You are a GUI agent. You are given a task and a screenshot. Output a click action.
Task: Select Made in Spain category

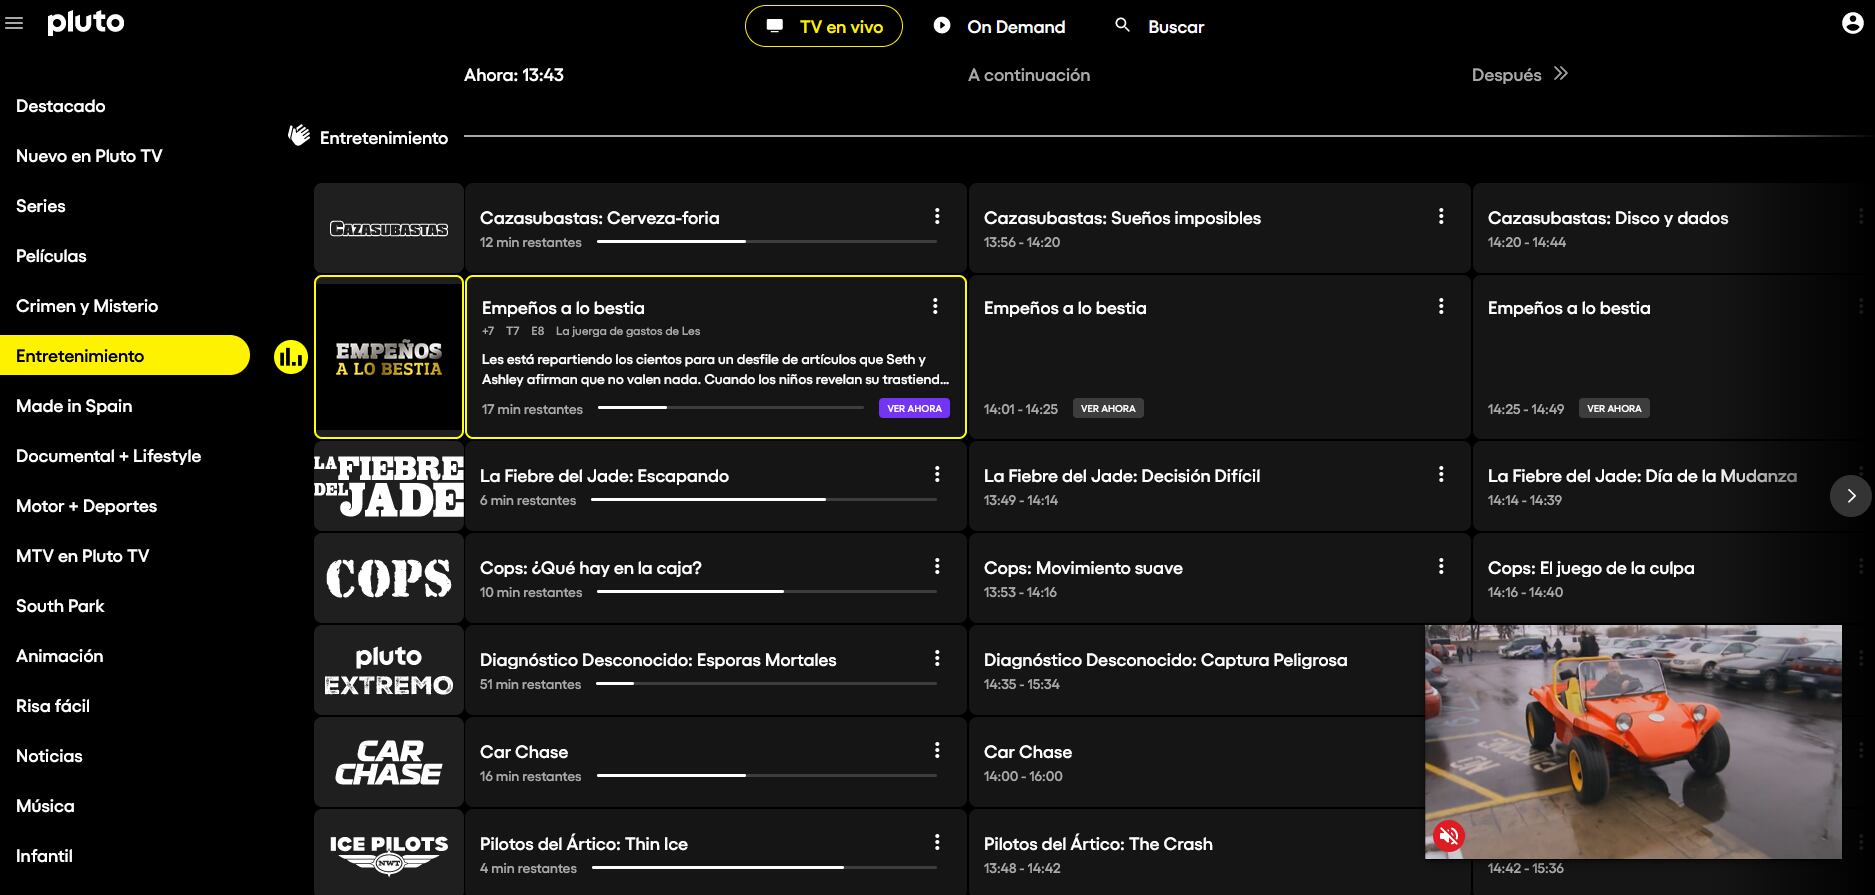[74, 406]
